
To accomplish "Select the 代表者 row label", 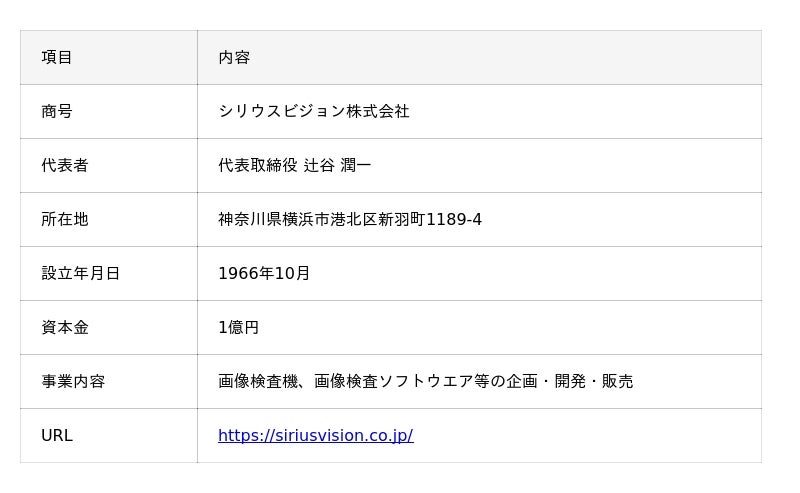I will pyautogui.click(x=65, y=166).
